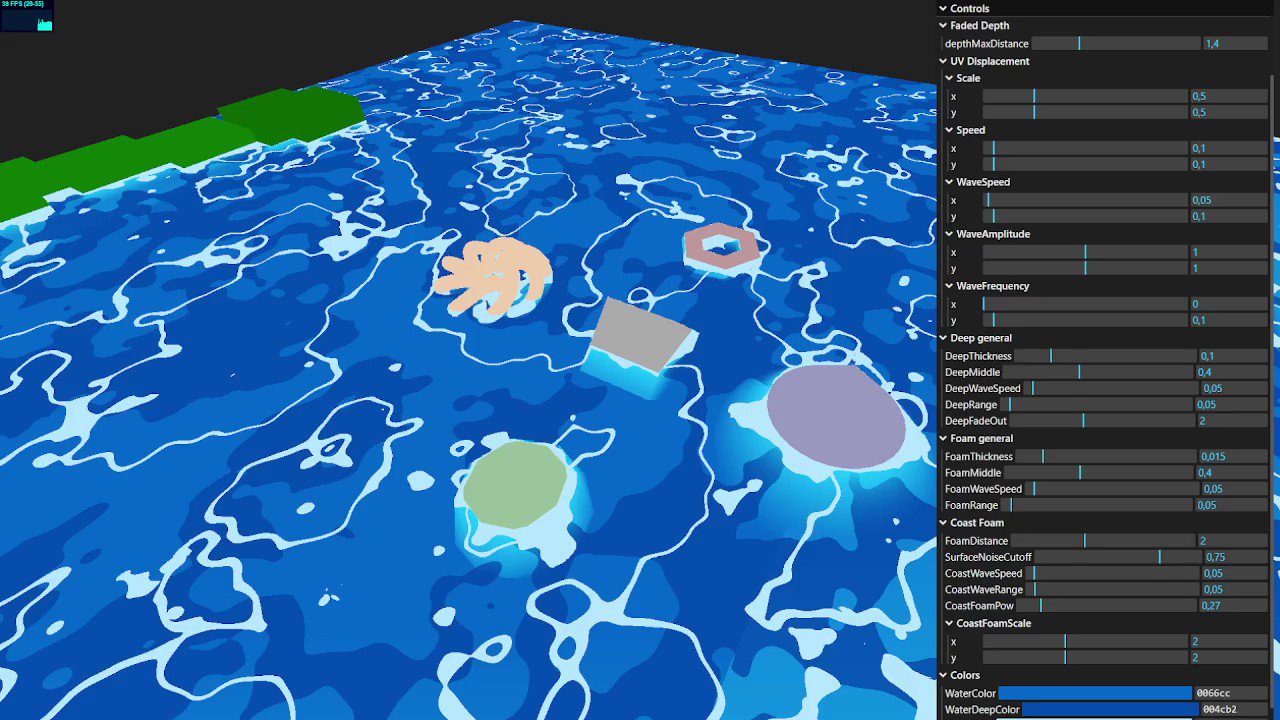Collapse the Faded Depth section arrow
The image size is (1280, 720).
(x=942, y=25)
